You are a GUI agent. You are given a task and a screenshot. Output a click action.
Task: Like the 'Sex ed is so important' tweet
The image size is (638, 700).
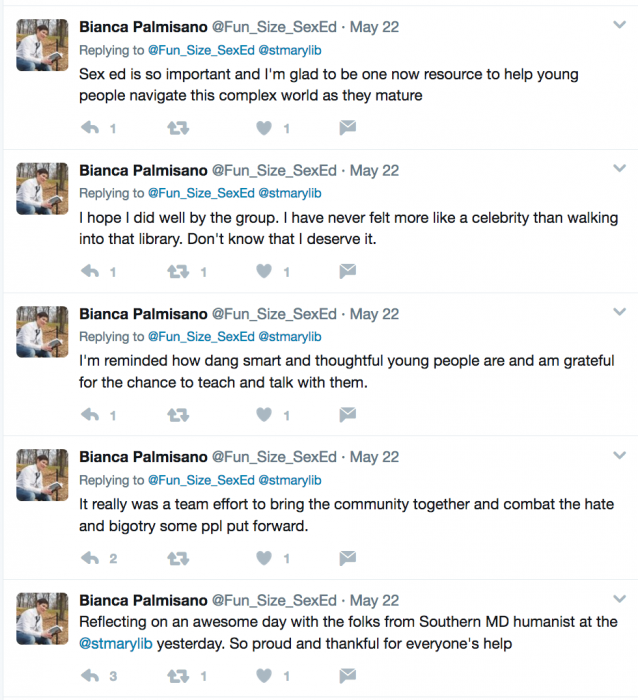[265, 128]
